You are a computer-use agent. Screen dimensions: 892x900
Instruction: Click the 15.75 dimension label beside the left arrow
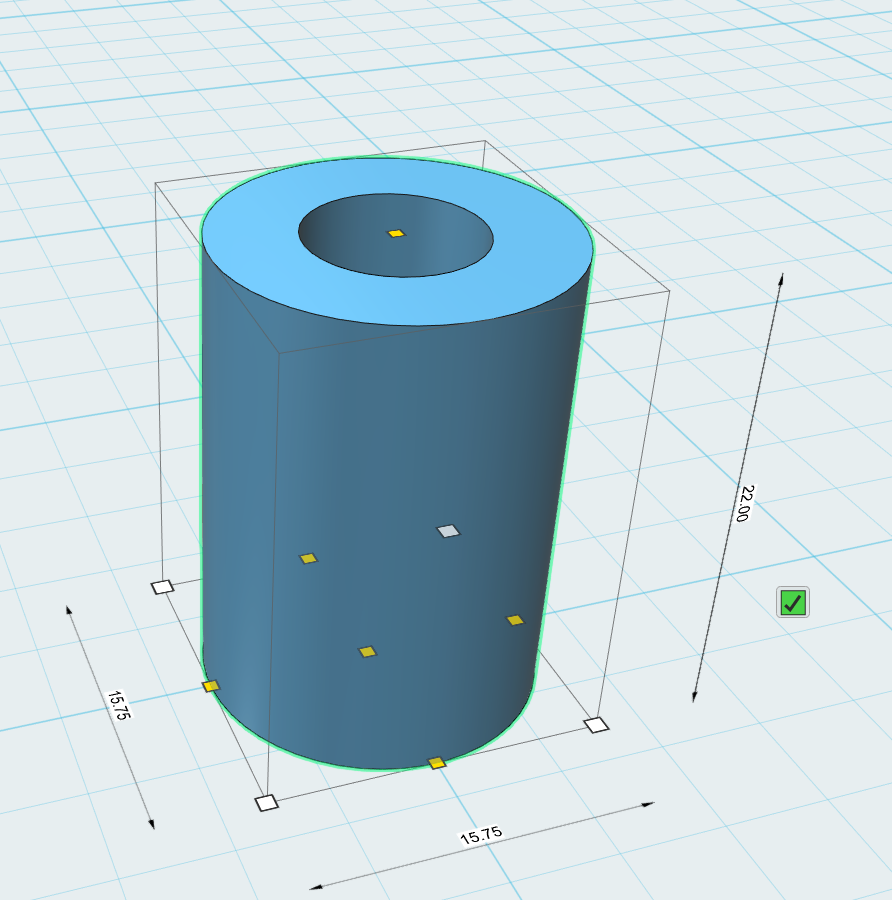tap(119, 704)
